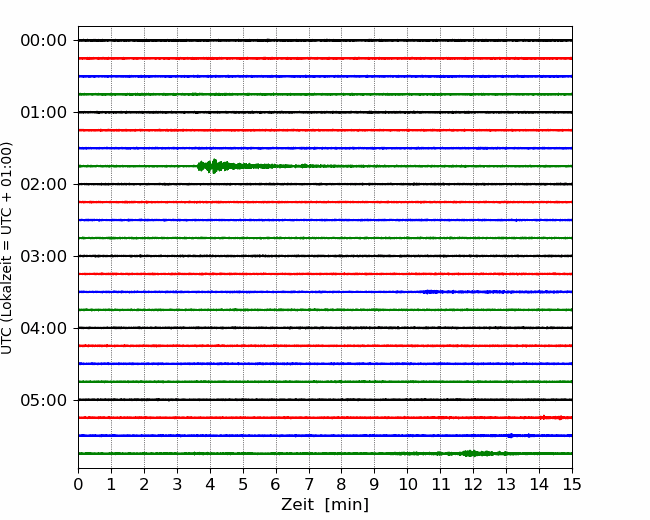
Task: Click the 15 tick label on x-axis
Action: coord(572,484)
